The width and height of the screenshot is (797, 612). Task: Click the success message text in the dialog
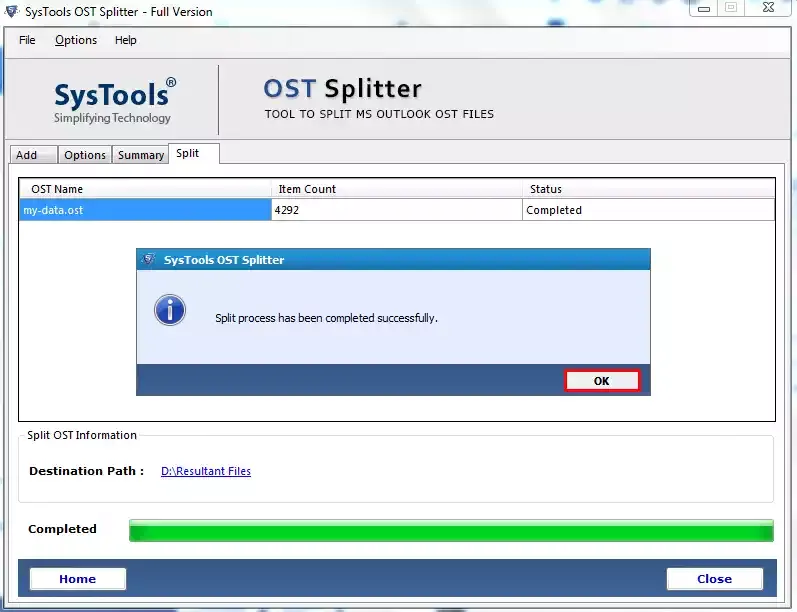(326, 318)
